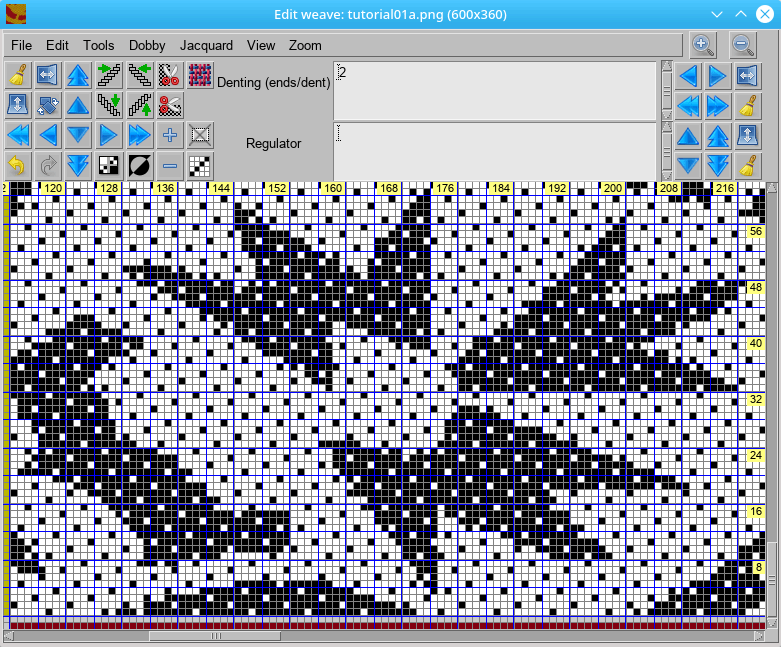Open the Dobby menu
This screenshot has width=781, height=647.
pos(147,45)
